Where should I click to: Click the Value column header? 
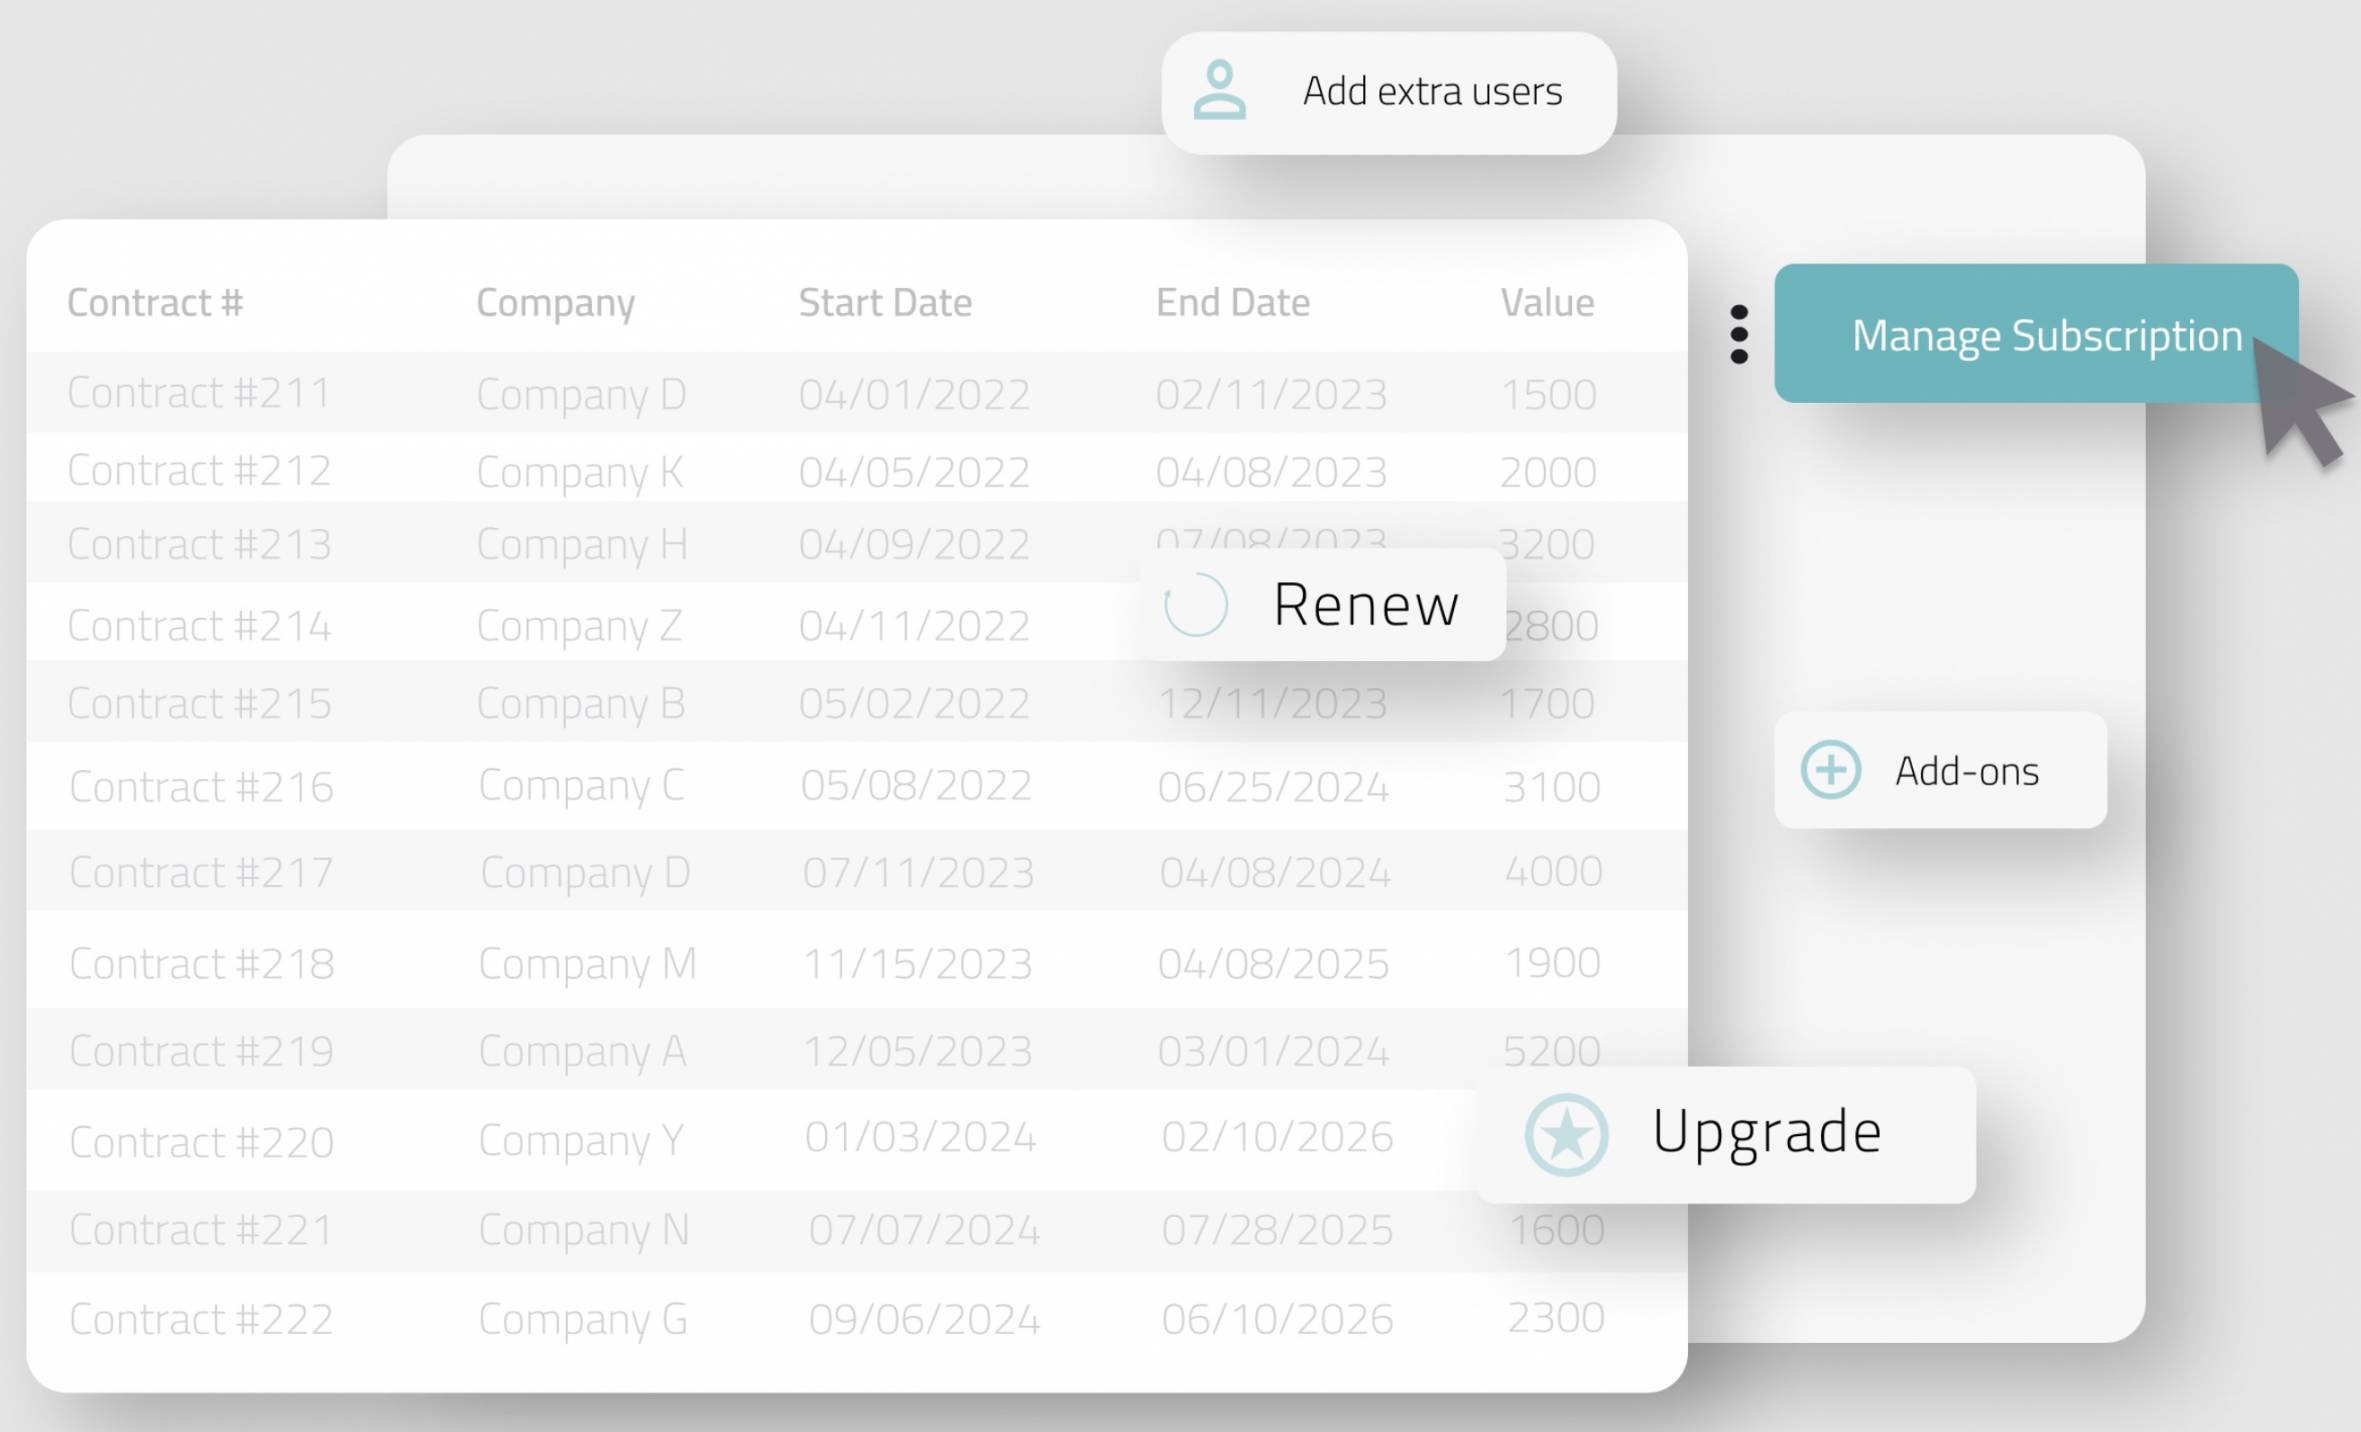pyautogui.click(x=1546, y=303)
